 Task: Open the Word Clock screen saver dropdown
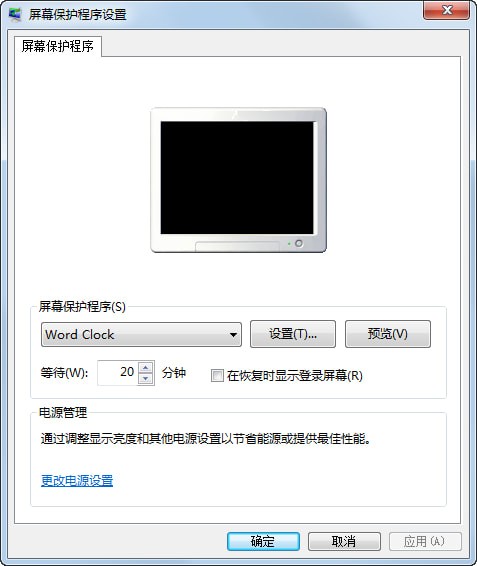[x=141, y=335]
